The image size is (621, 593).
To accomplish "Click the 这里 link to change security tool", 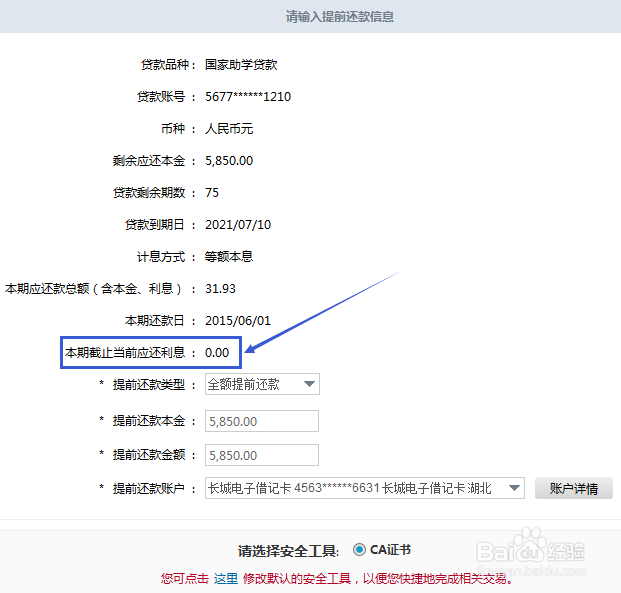I will [x=226, y=578].
